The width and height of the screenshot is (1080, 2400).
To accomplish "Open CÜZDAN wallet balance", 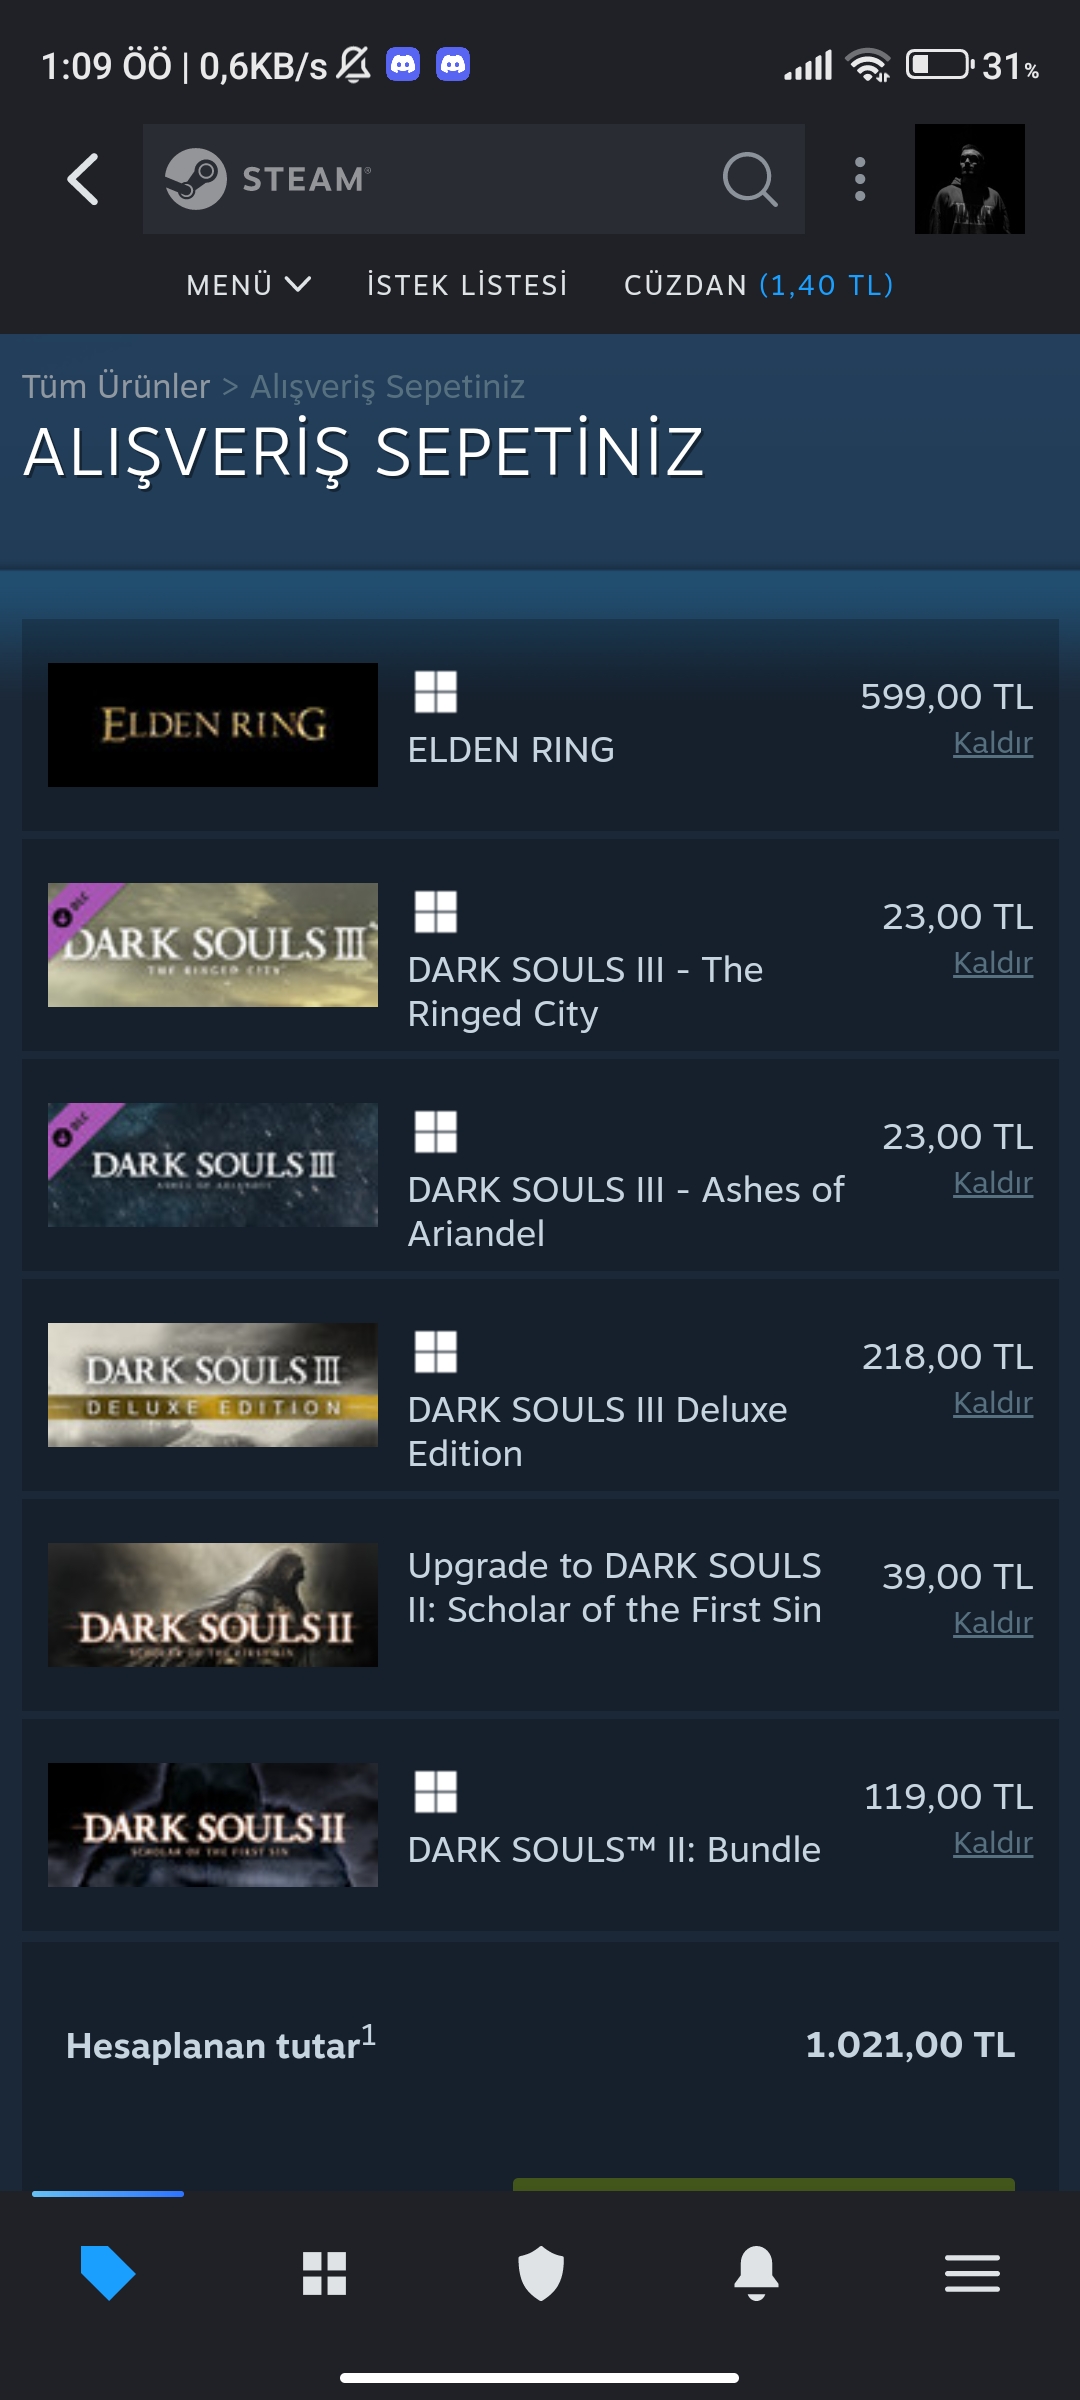I will (x=758, y=286).
